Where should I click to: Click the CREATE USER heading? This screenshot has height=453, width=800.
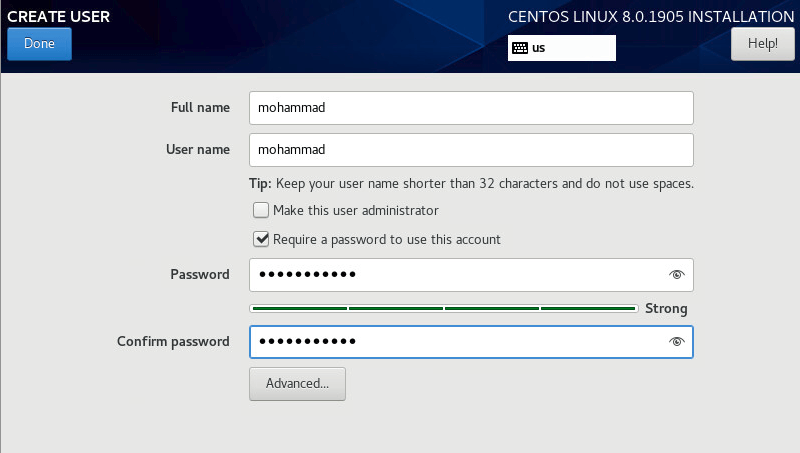(58, 17)
